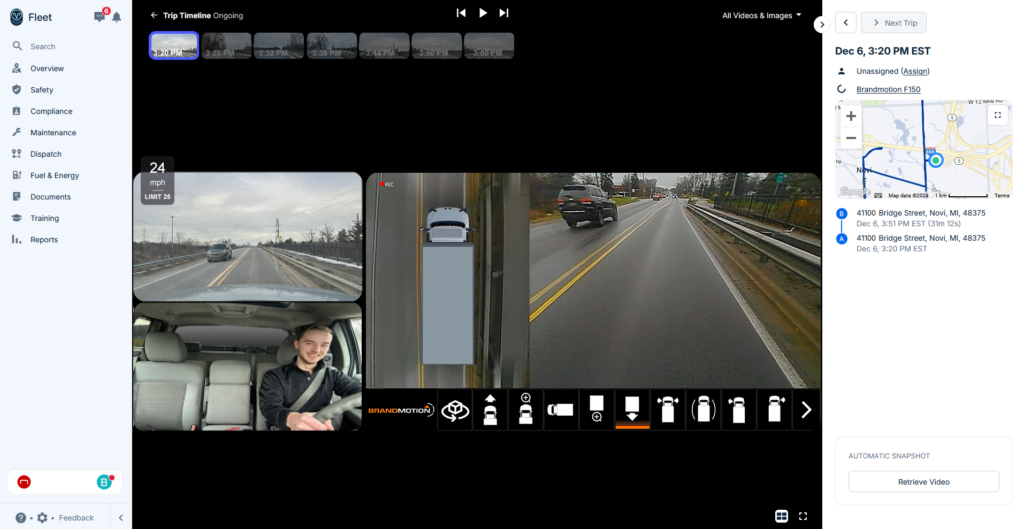Click trip start point A address
This screenshot has height=529, width=1024.
(921, 238)
